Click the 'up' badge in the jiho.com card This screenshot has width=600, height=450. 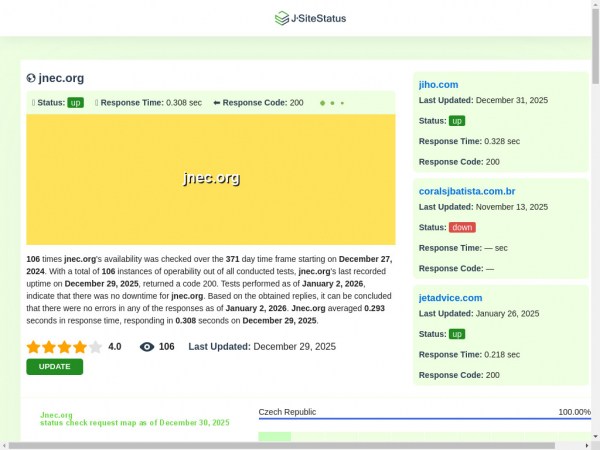[x=457, y=121]
